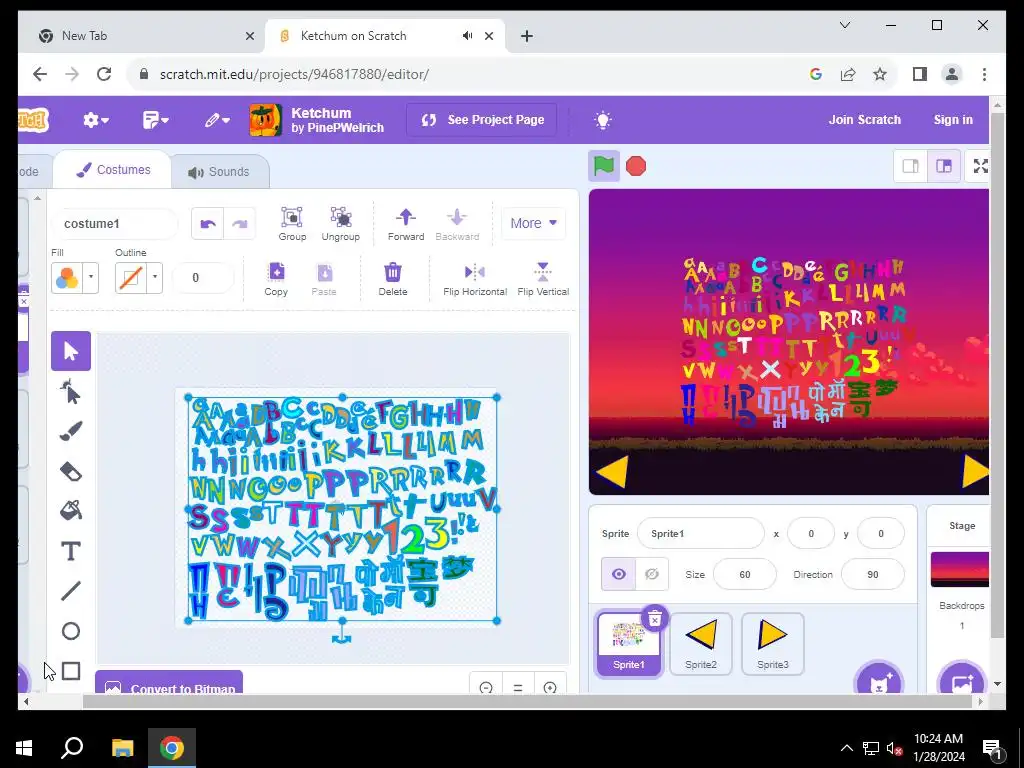Open the Settings gear menu
Image resolution: width=1024 pixels, height=768 pixels.
pos(95,120)
